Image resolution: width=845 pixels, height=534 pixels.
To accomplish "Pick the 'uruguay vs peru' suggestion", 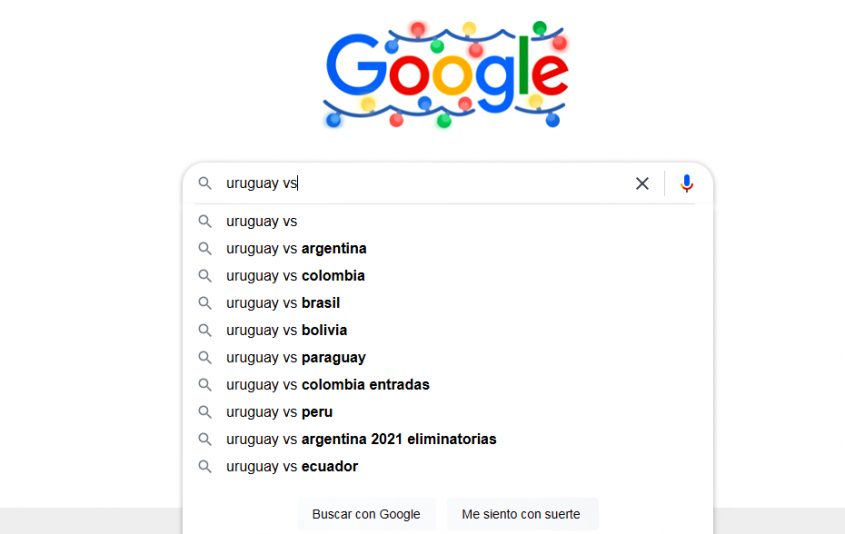I will (x=448, y=412).
